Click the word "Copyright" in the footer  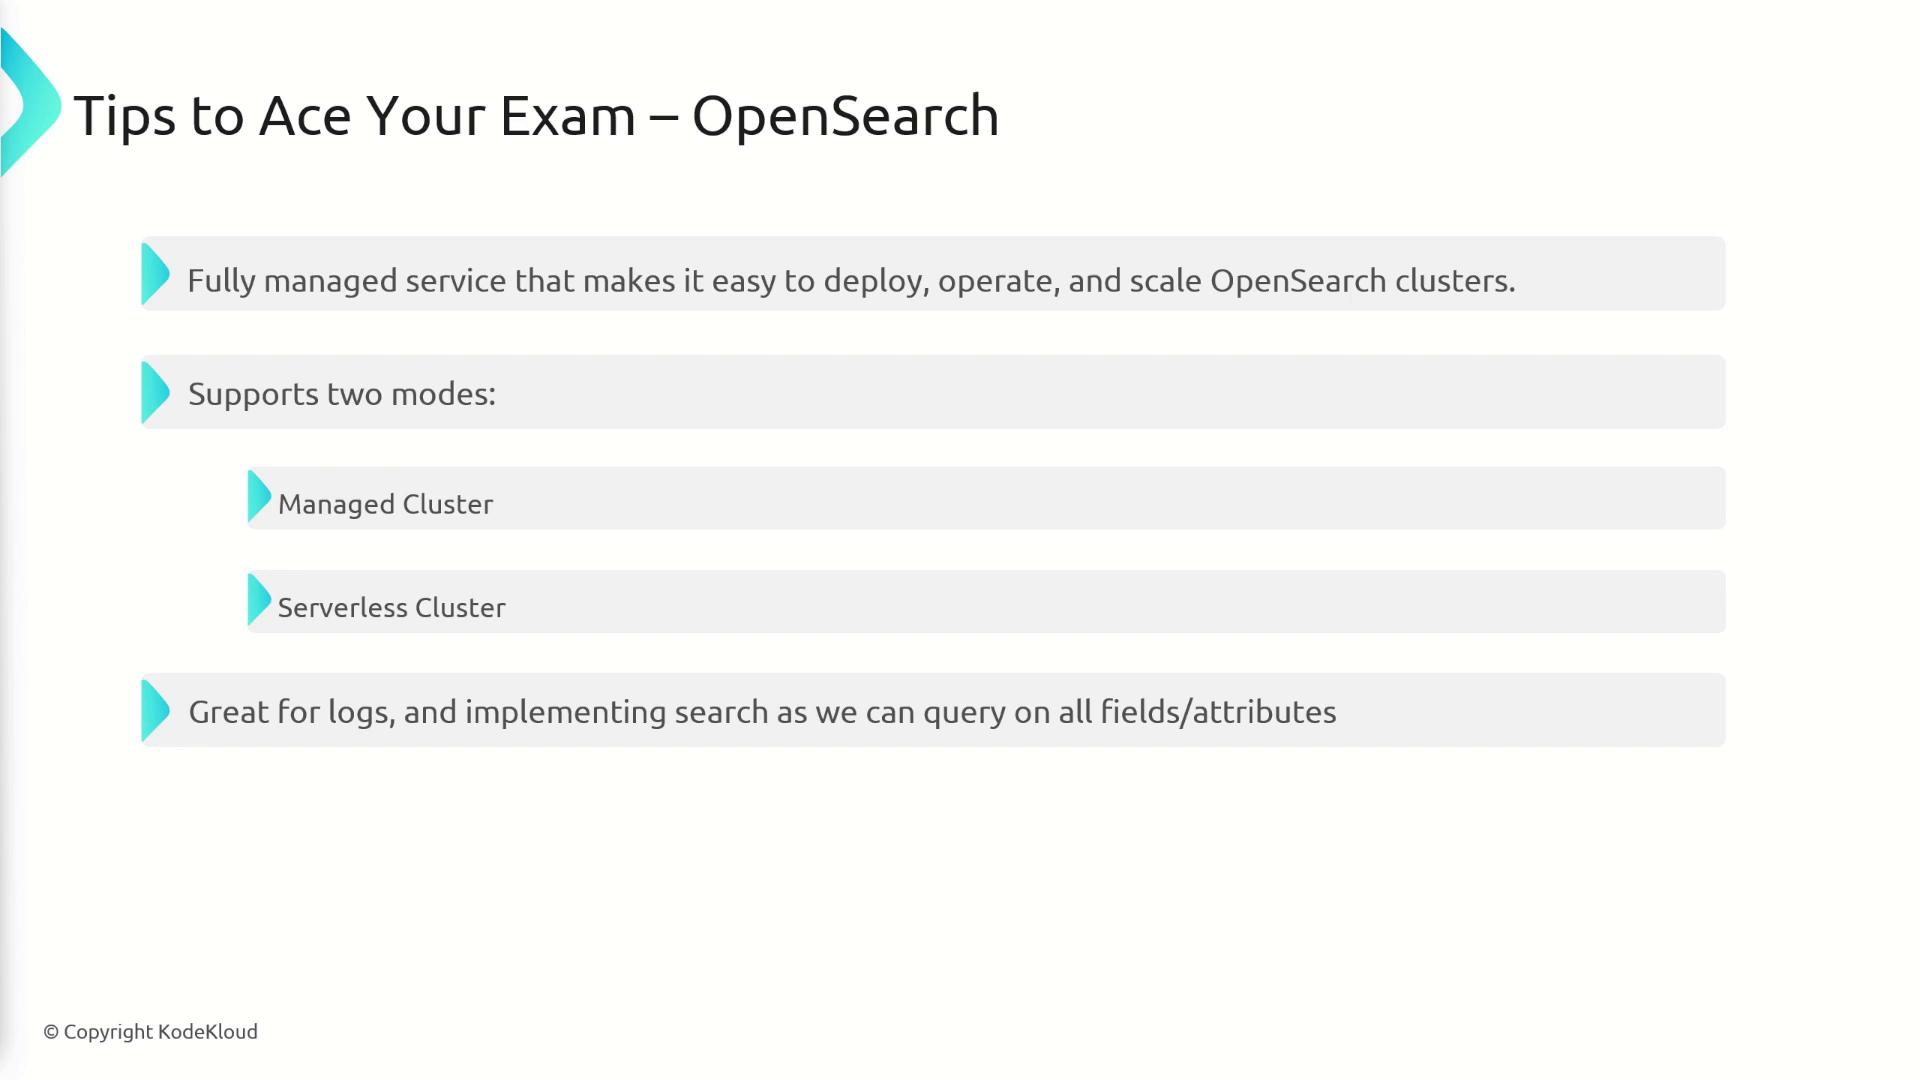108,1032
